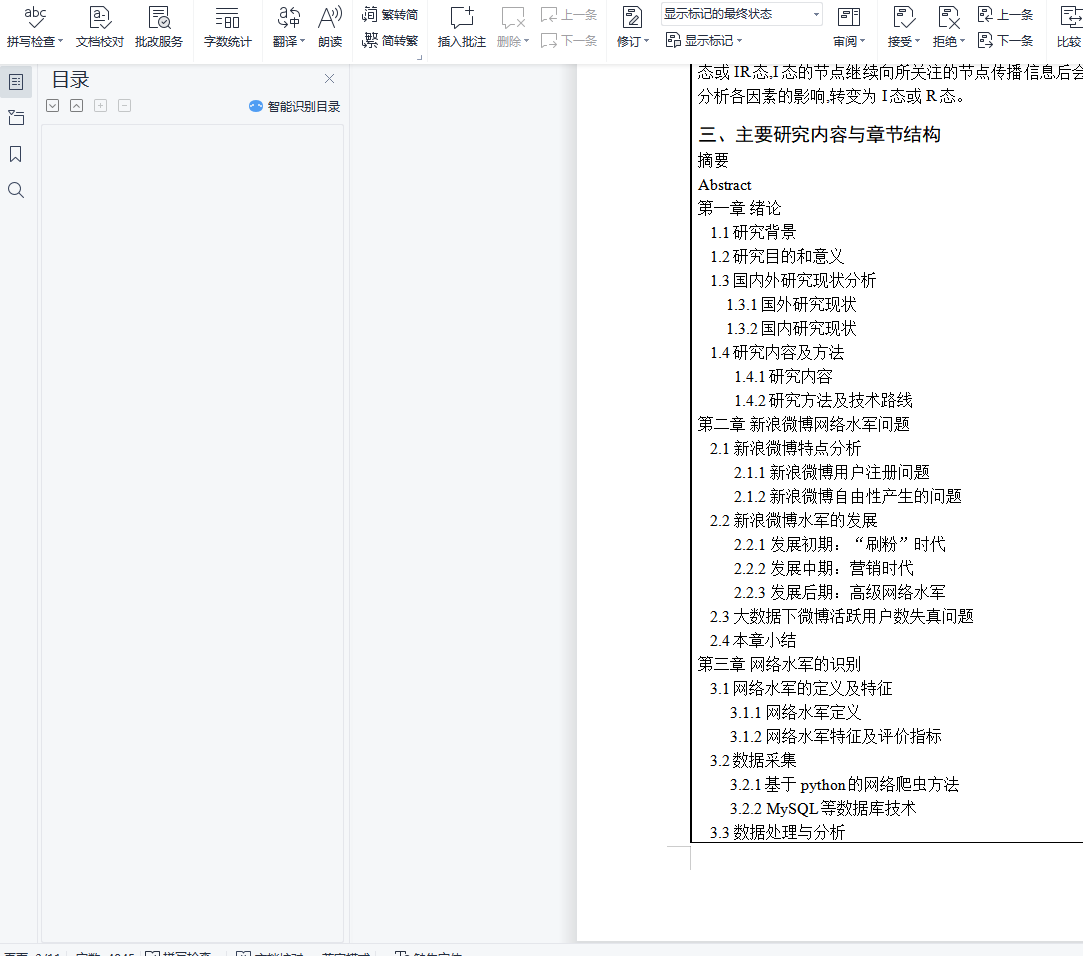Open the chapter navigation sidebar icon
The height and width of the screenshot is (956, 1083).
(x=16, y=118)
